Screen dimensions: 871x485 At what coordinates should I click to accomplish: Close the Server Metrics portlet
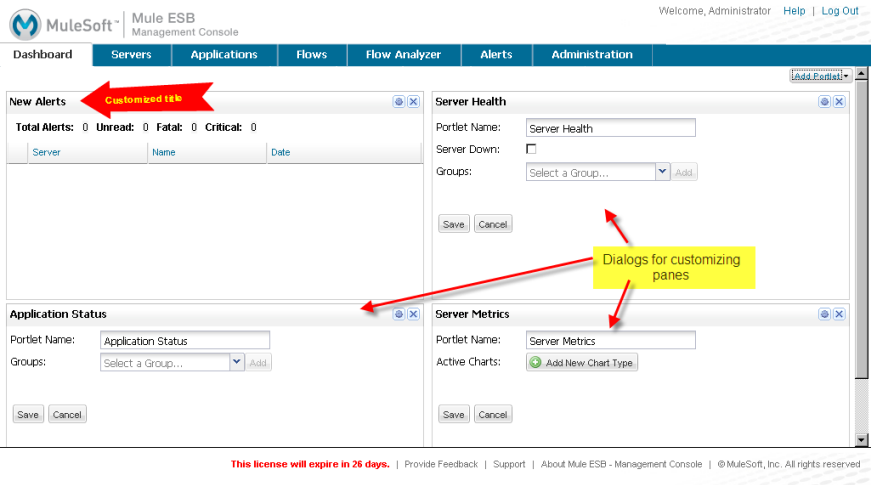pos(839,314)
